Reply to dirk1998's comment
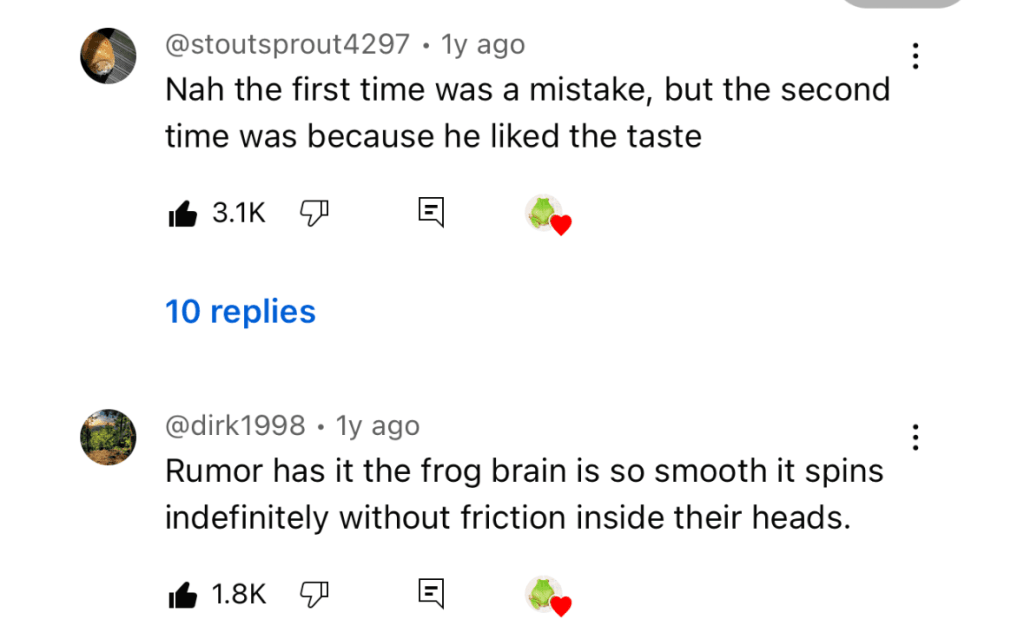Screen dimensions: 1024x626 (431, 595)
